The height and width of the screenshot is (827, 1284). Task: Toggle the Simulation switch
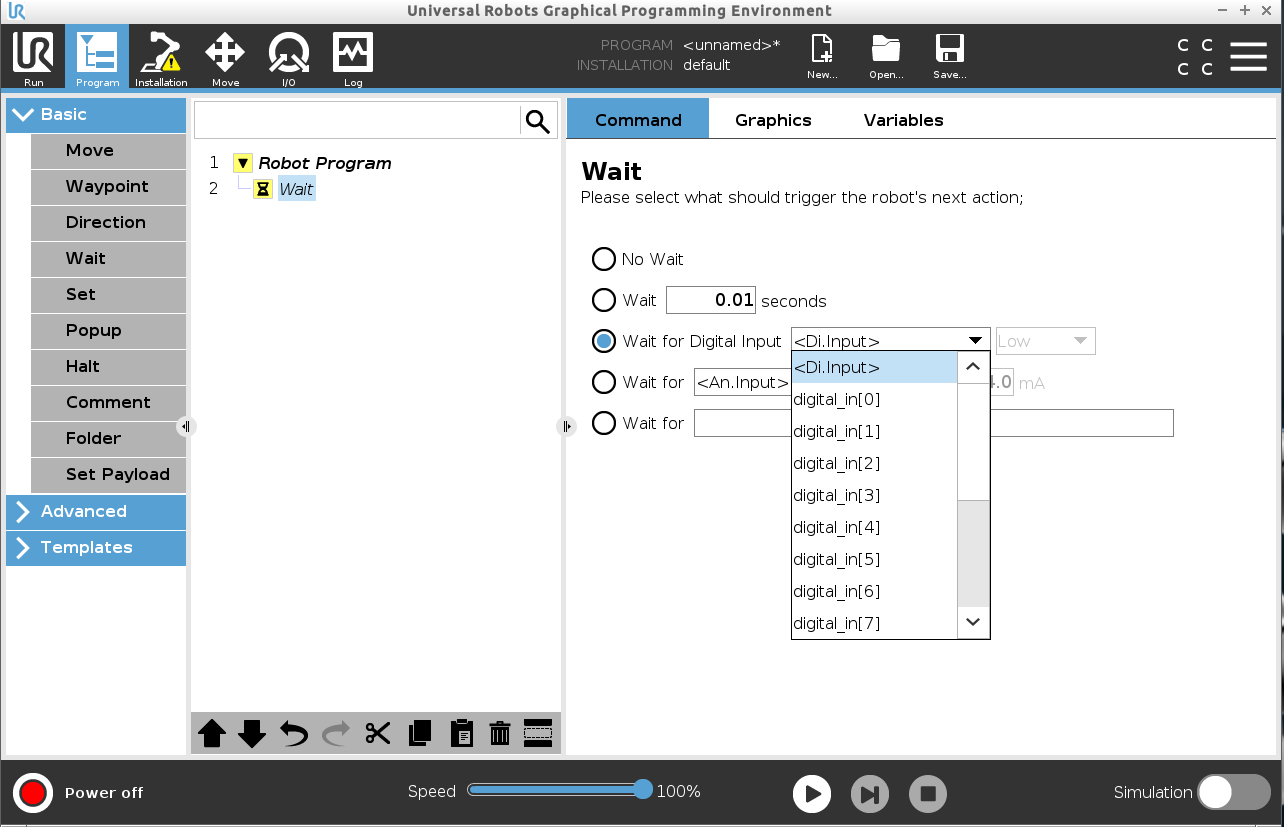1233,792
